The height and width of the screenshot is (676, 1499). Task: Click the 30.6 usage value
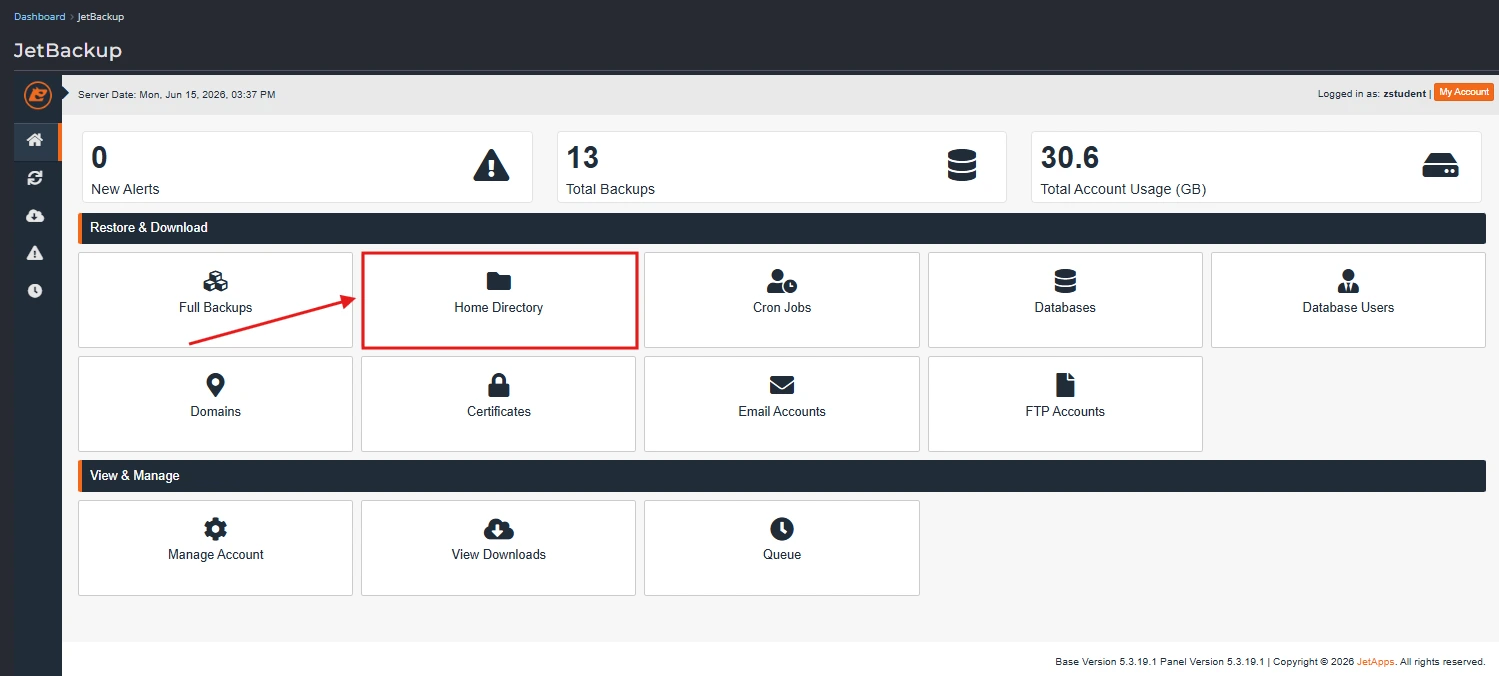pyautogui.click(x=1069, y=158)
